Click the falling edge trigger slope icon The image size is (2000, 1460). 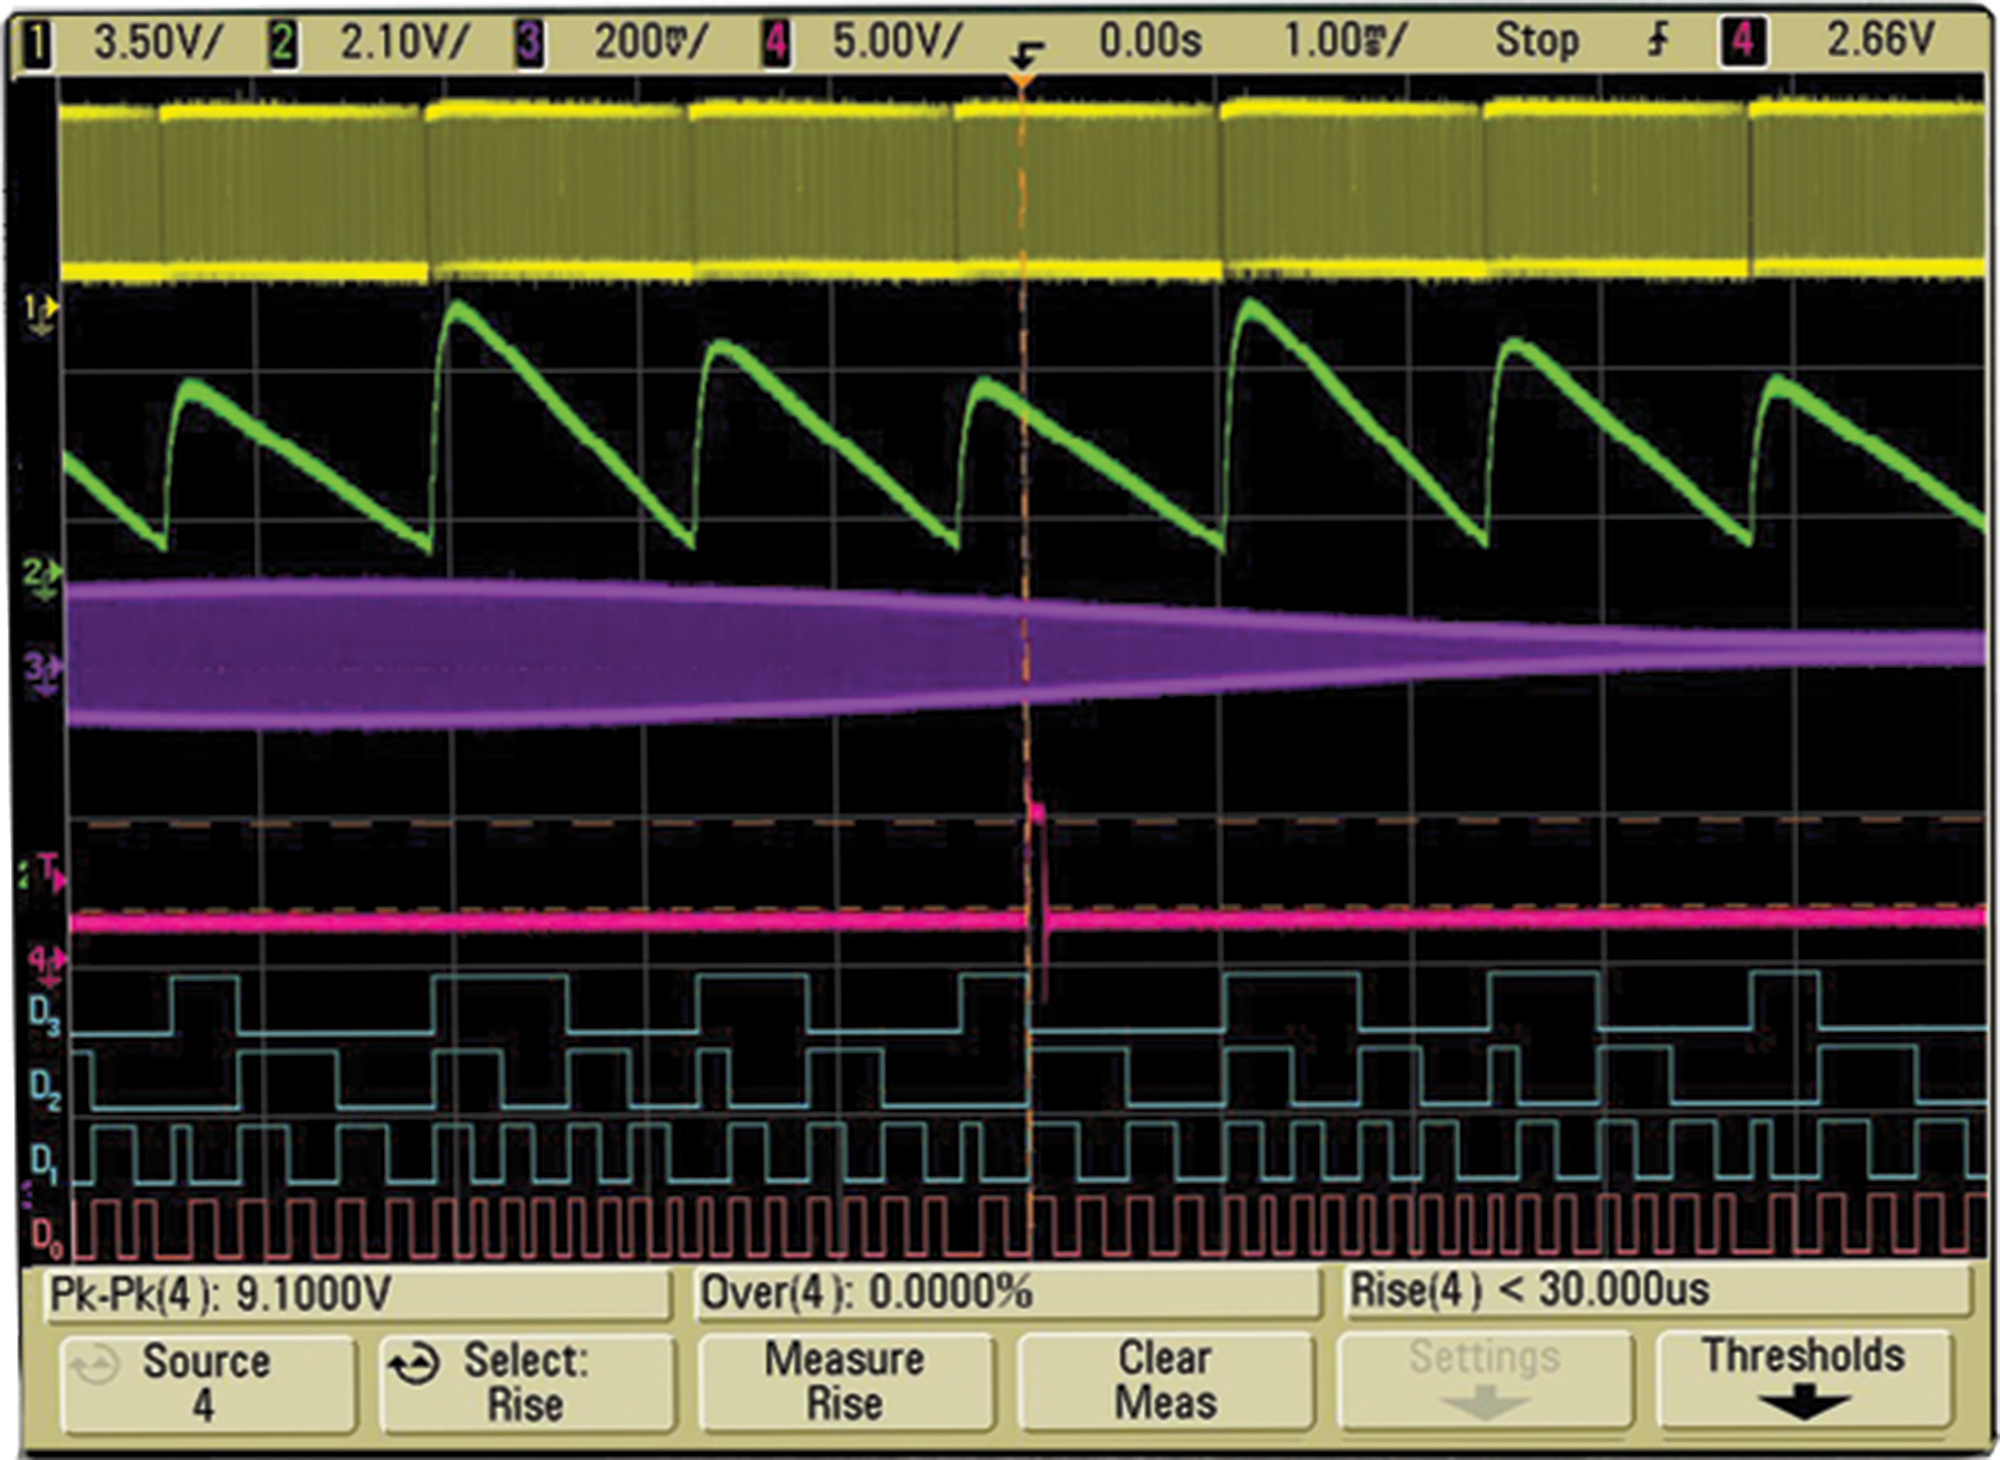point(1658,40)
